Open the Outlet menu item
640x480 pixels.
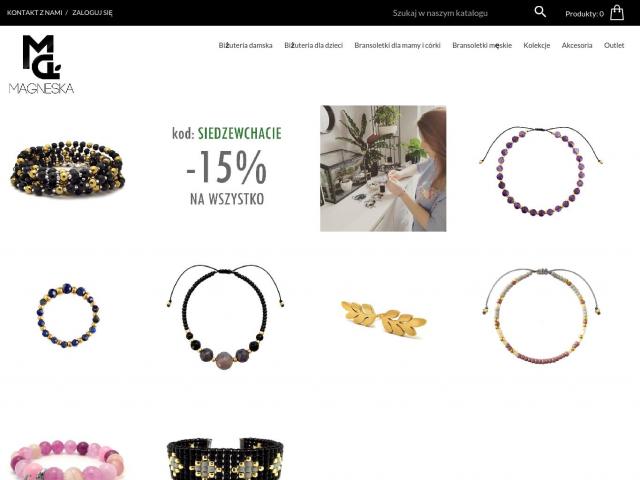click(614, 45)
